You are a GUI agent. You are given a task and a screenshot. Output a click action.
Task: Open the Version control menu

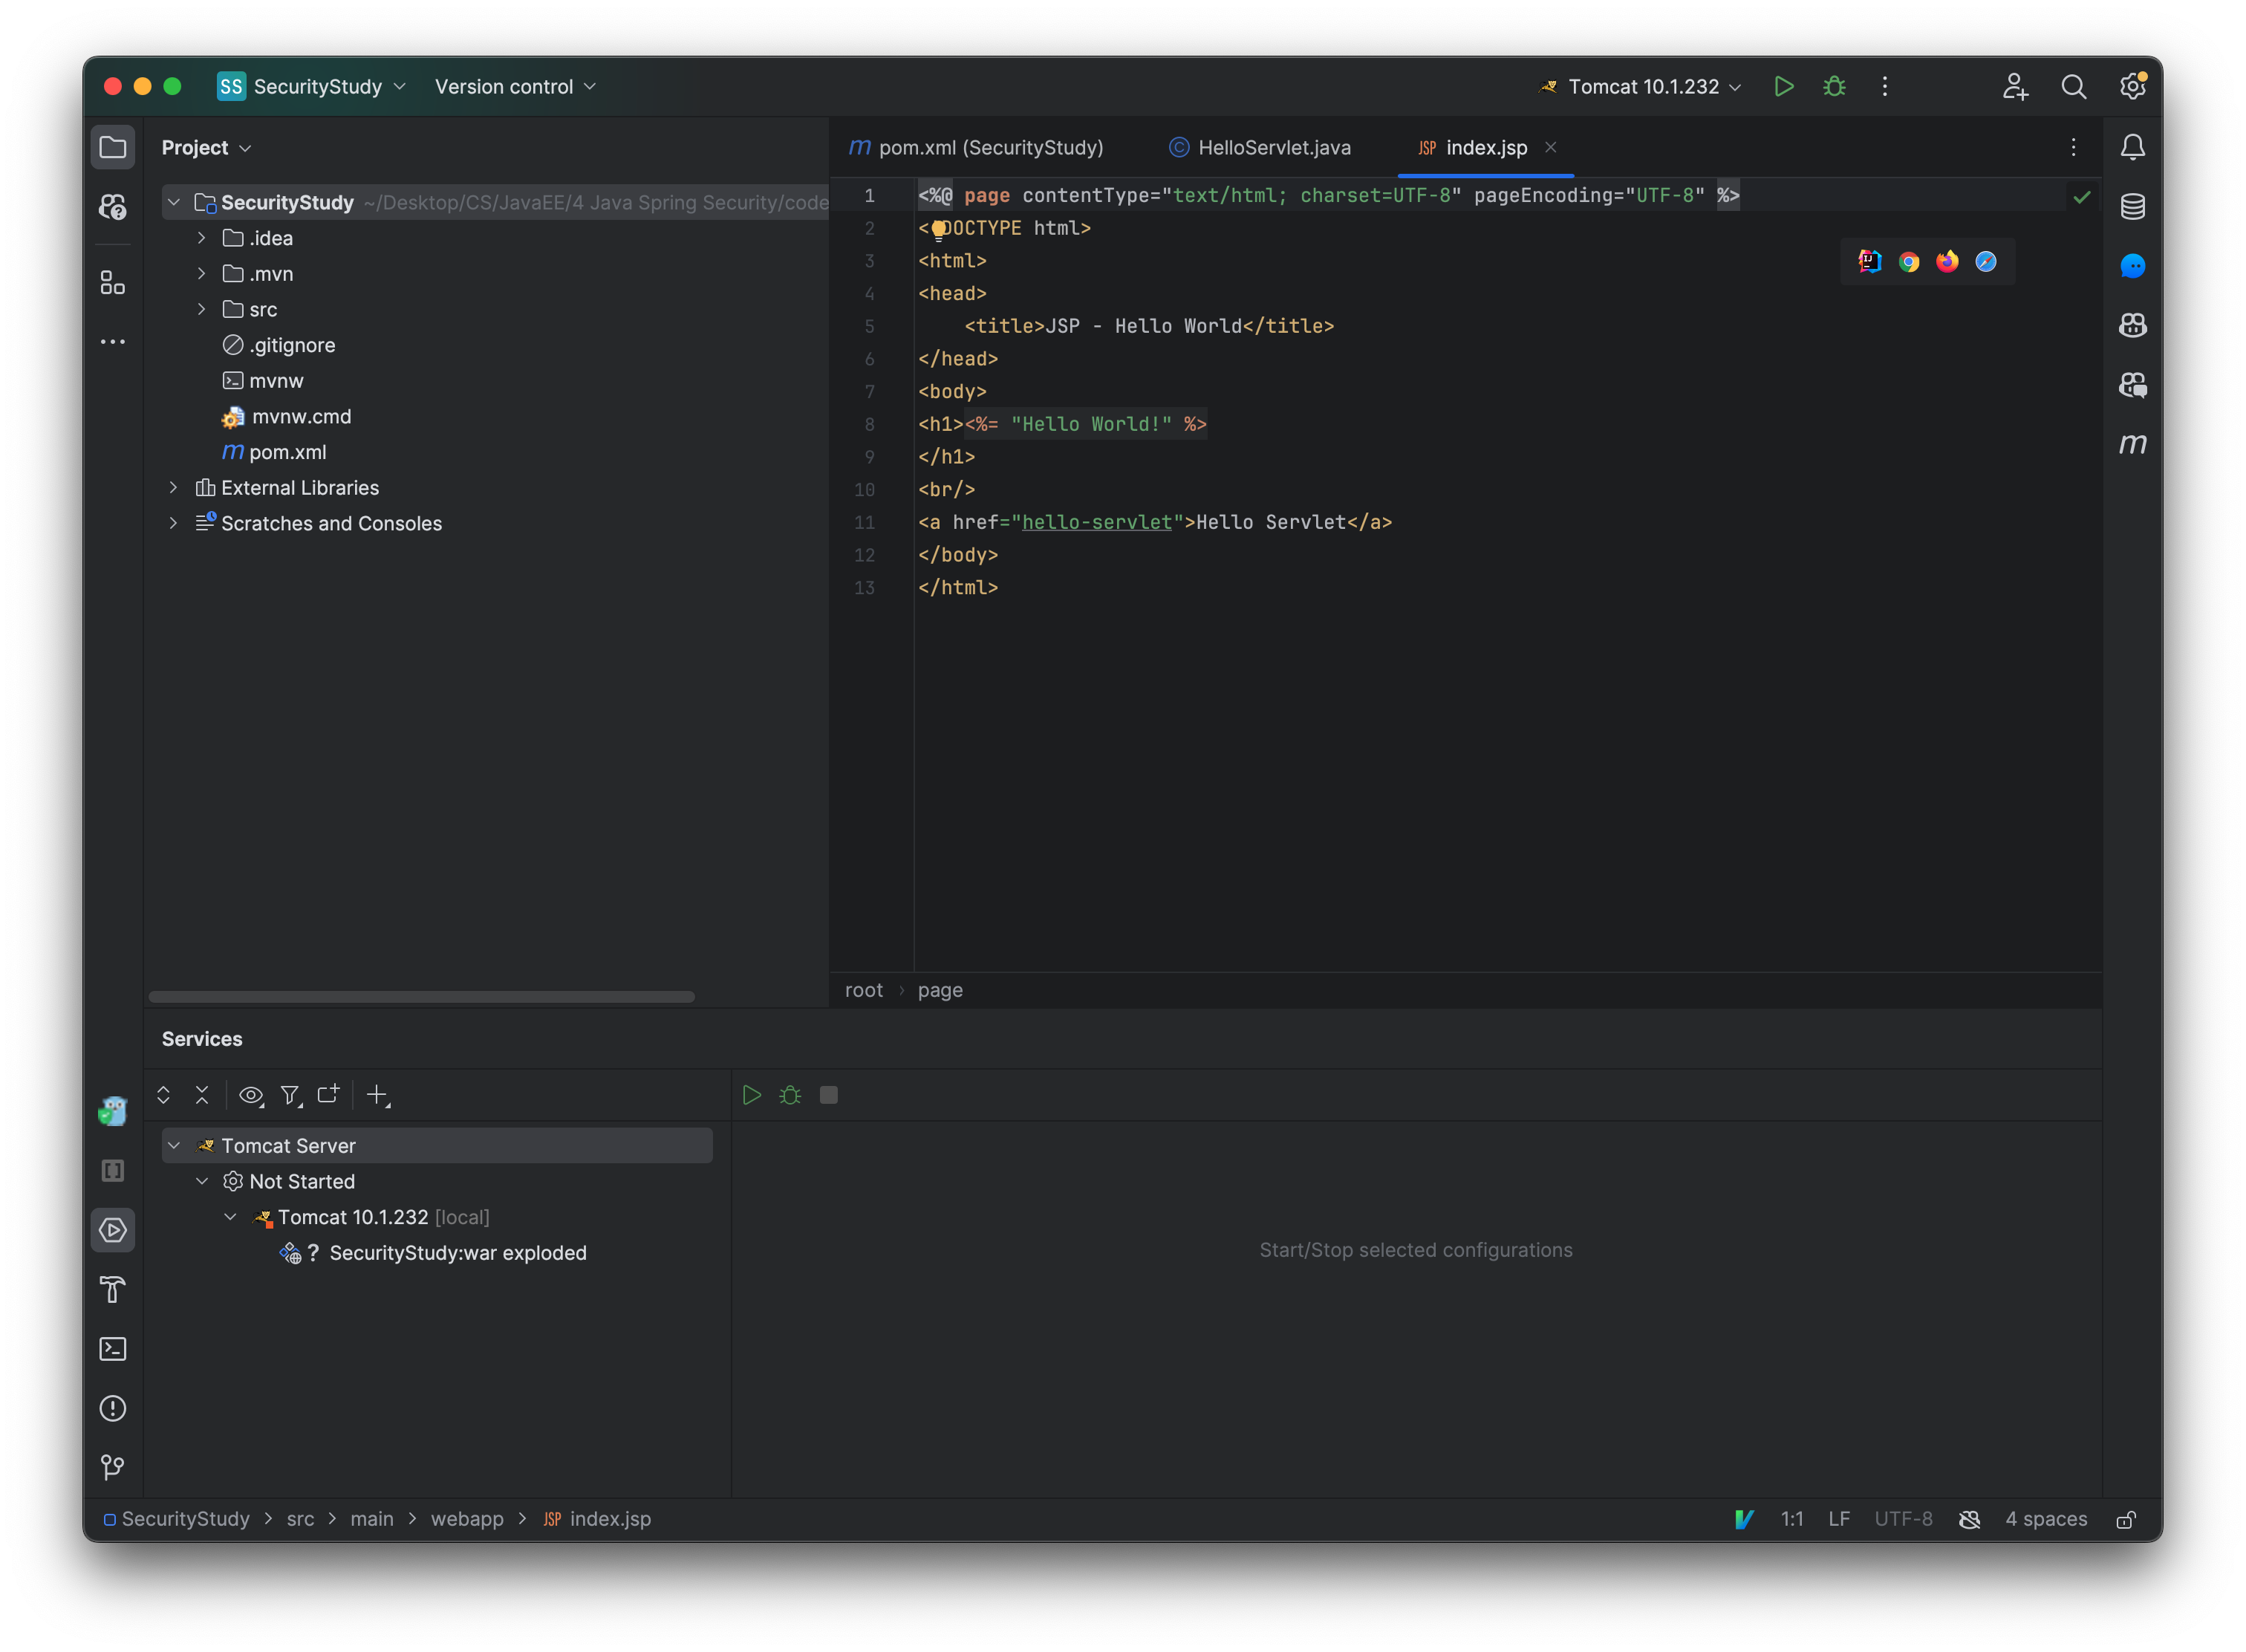pos(514,86)
